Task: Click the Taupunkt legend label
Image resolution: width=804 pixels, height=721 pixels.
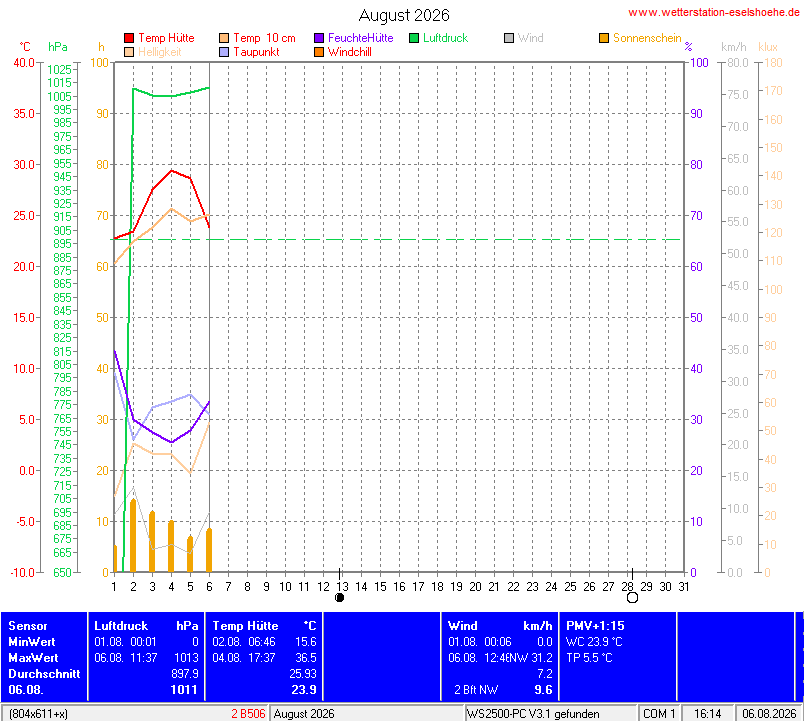Action: [256, 52]
